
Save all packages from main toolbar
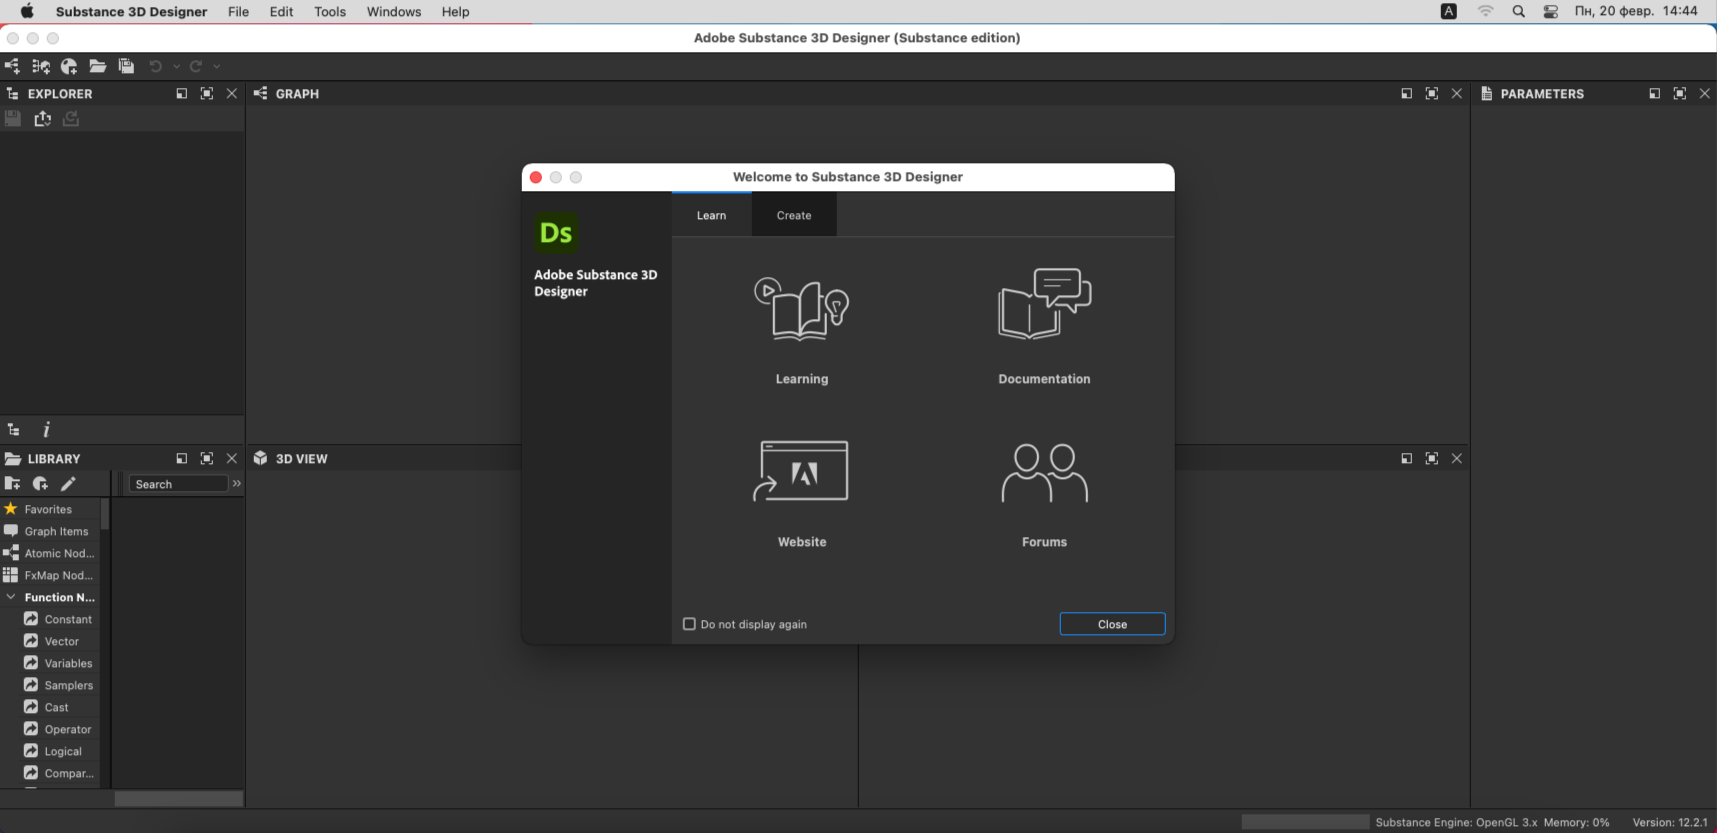pos(126,66)
